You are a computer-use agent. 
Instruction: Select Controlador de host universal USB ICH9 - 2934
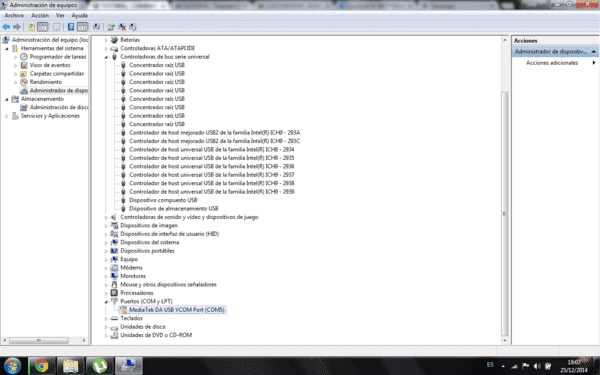212,149
